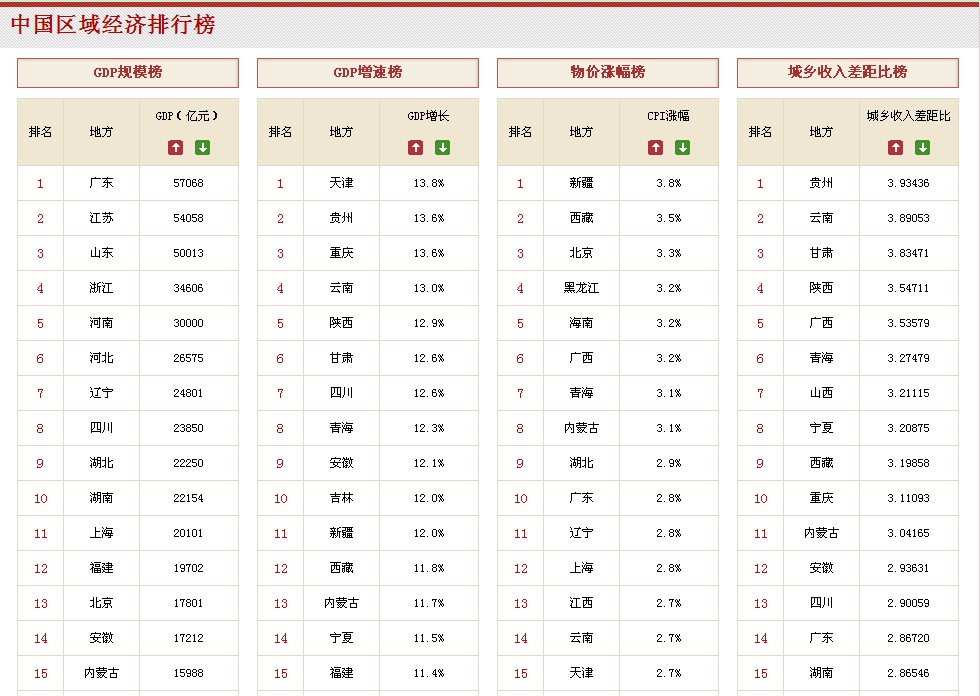The height and width of the screenshot is (696, 980).
Task: Sort 城乡收入差距比 column ascending with red arrow
Action: (x=896, y=147)
